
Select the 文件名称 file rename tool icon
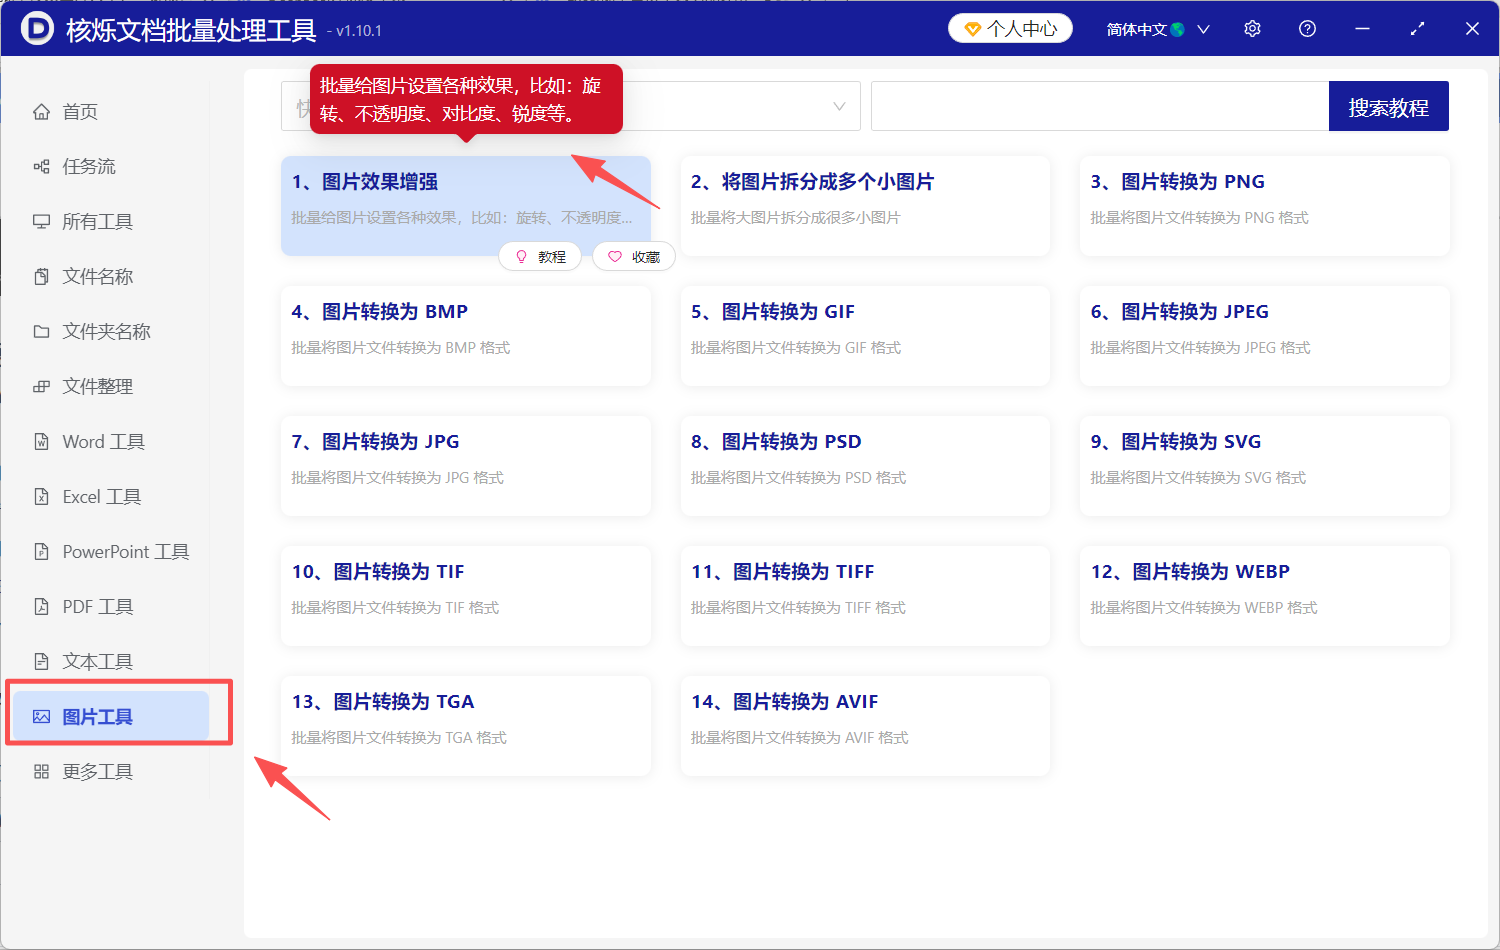(42, 276)
